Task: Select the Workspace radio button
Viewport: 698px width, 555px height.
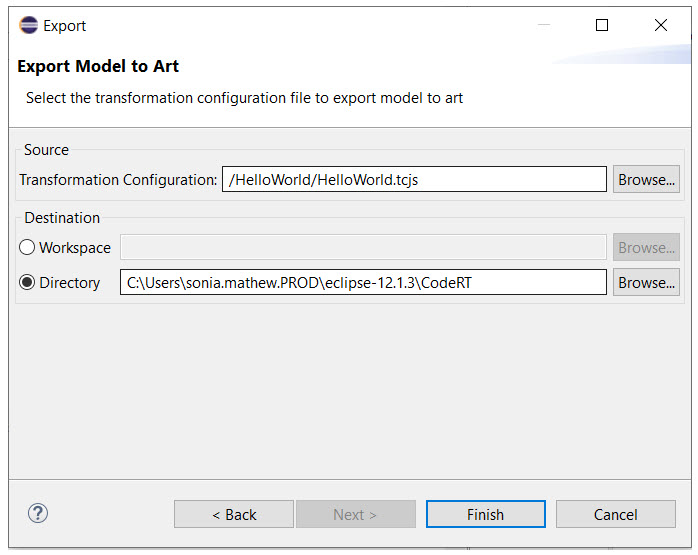Action: 27,247
